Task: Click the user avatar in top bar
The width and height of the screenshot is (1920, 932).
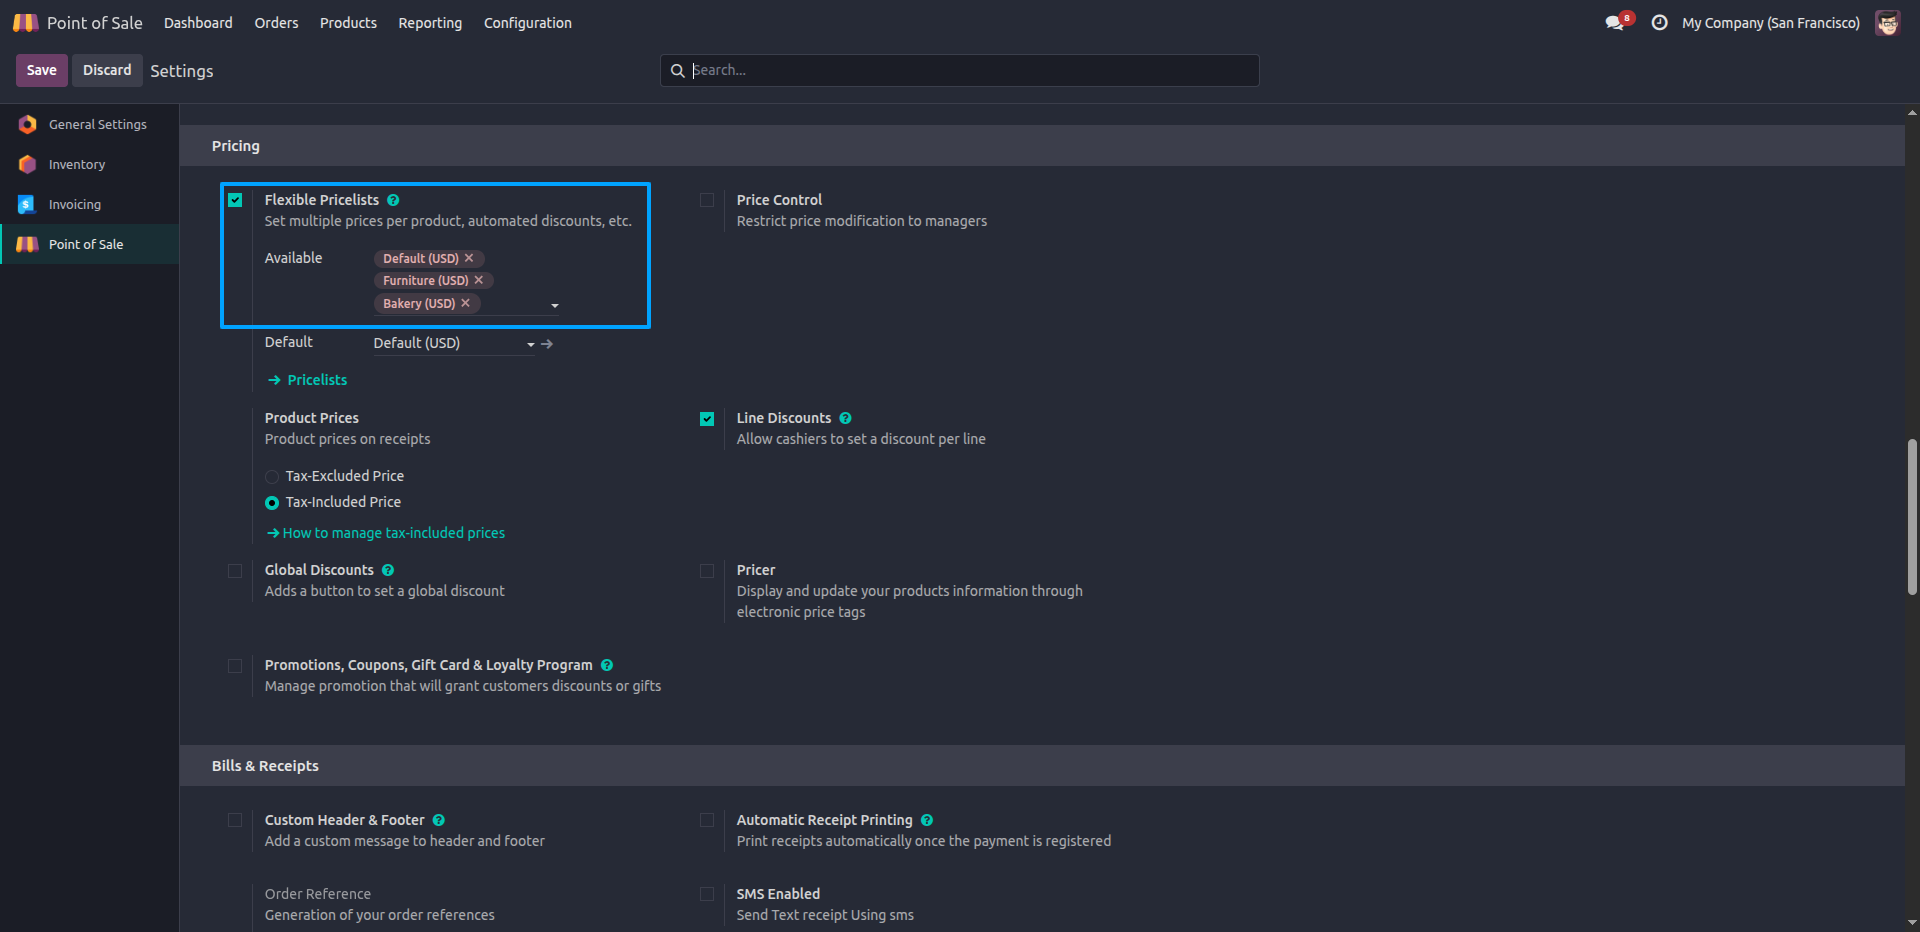Action: click(x=1887, y=23)
